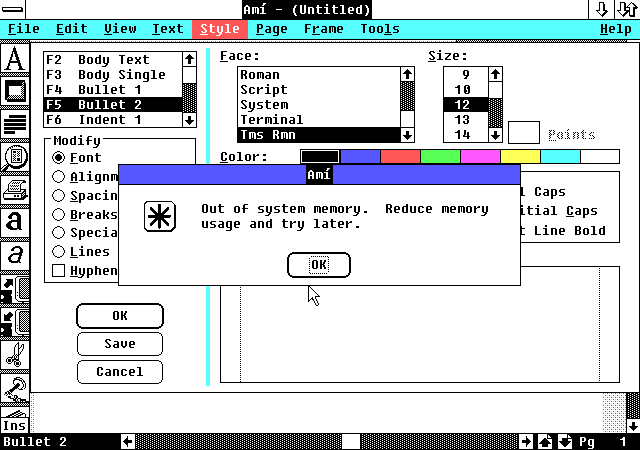Choose size 14 in Size list
This screenshot has height=450, width=640.
coord(466,135)
